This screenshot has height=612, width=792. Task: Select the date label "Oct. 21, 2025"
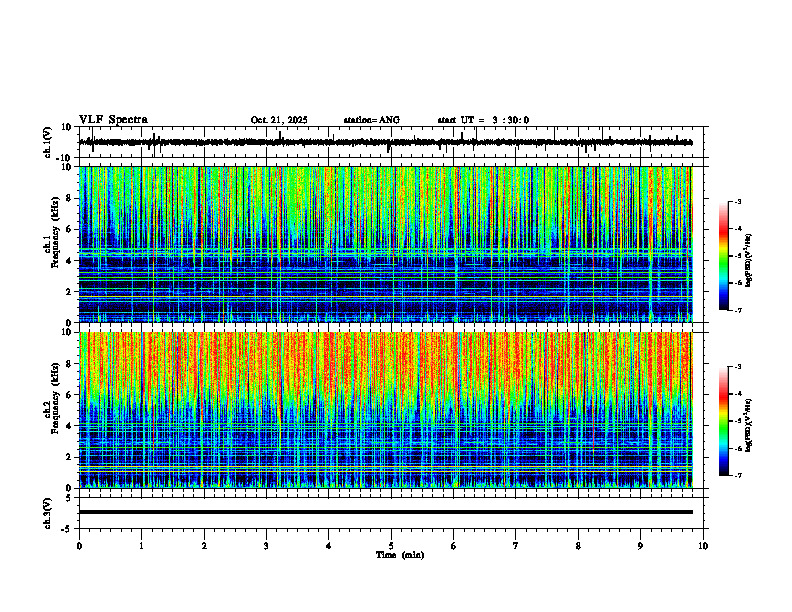[279, 120]
